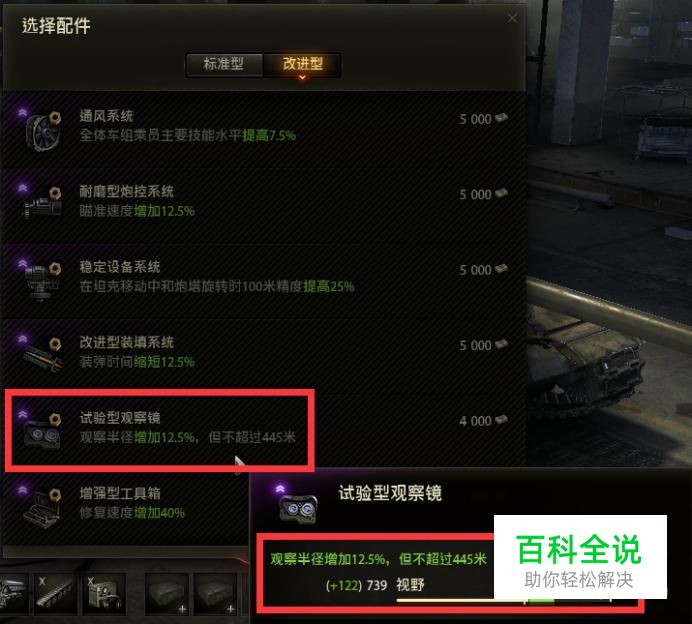This screenshot has width=692, height=624.
Task: Select the 增强型工具箱 list row
Action: (x=126, y=506)
